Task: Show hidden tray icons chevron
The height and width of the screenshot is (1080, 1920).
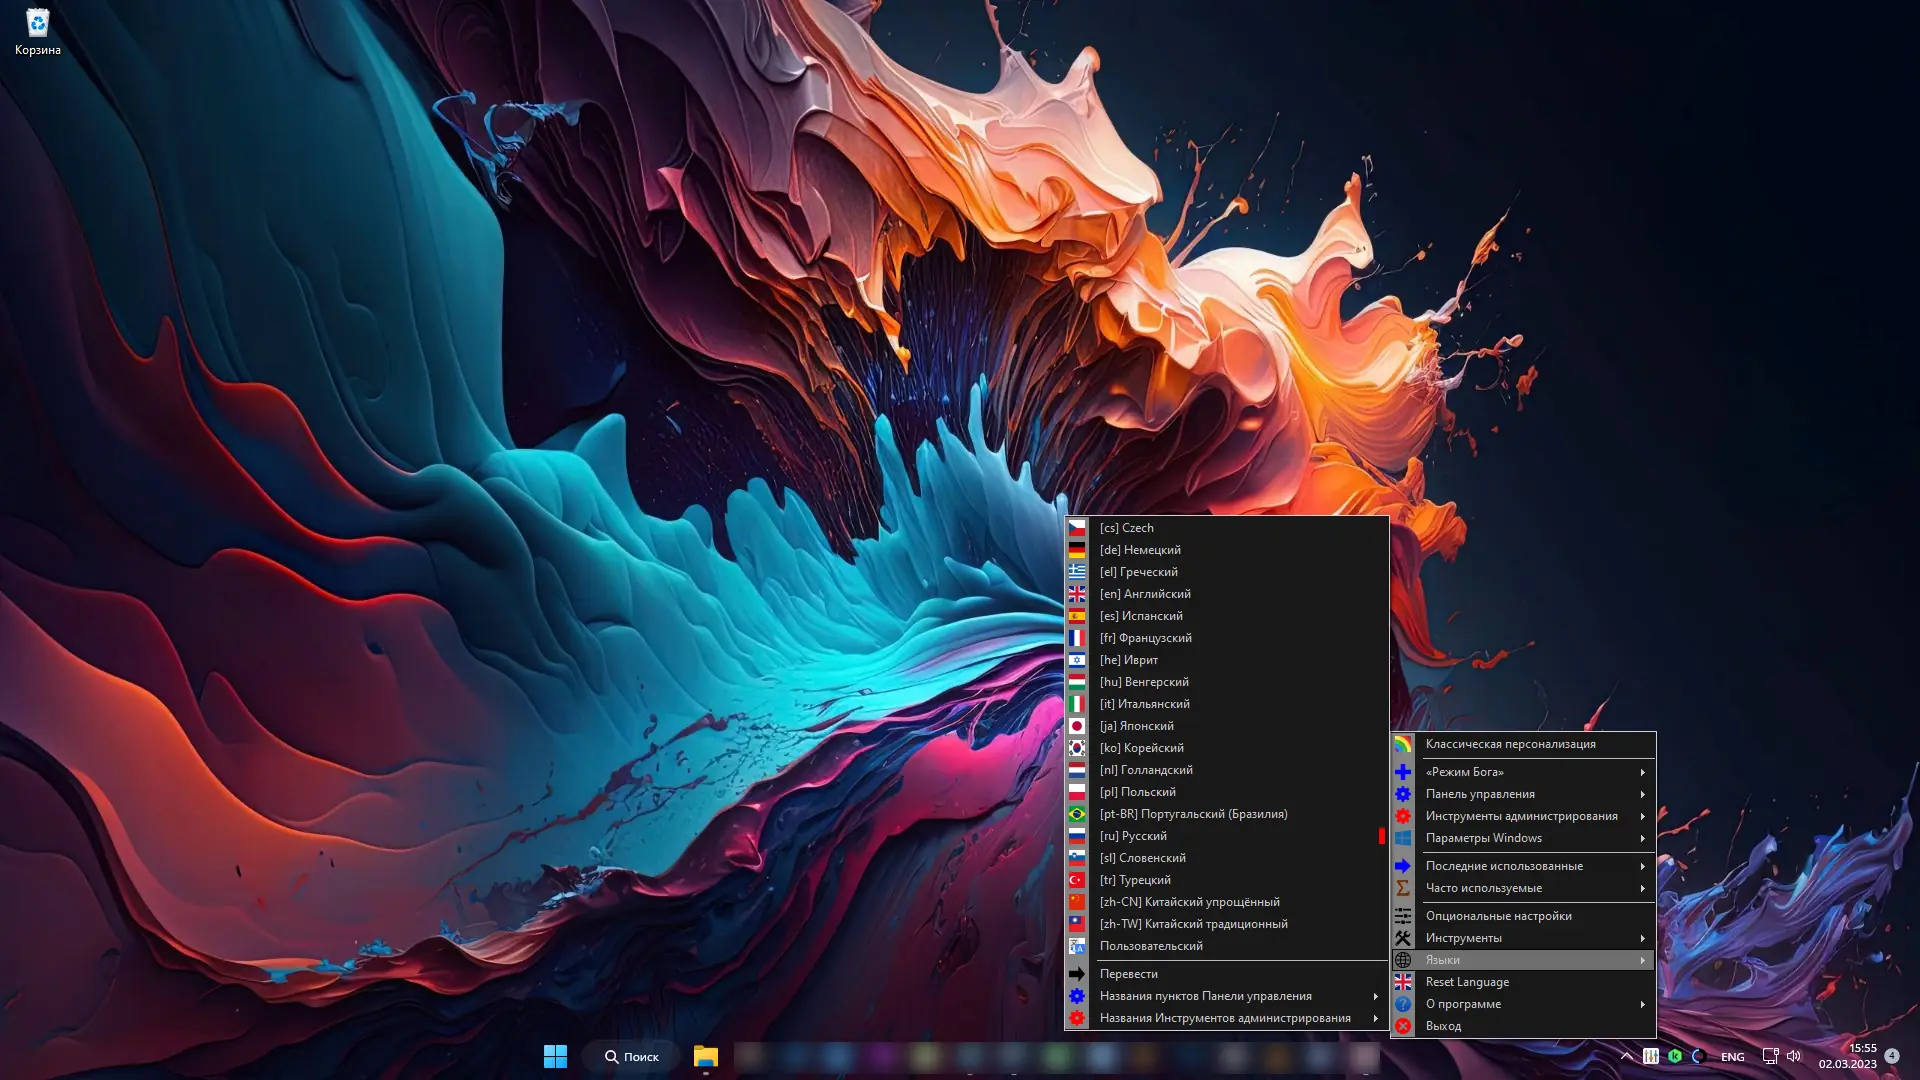Action: tap(1626, 1056)
